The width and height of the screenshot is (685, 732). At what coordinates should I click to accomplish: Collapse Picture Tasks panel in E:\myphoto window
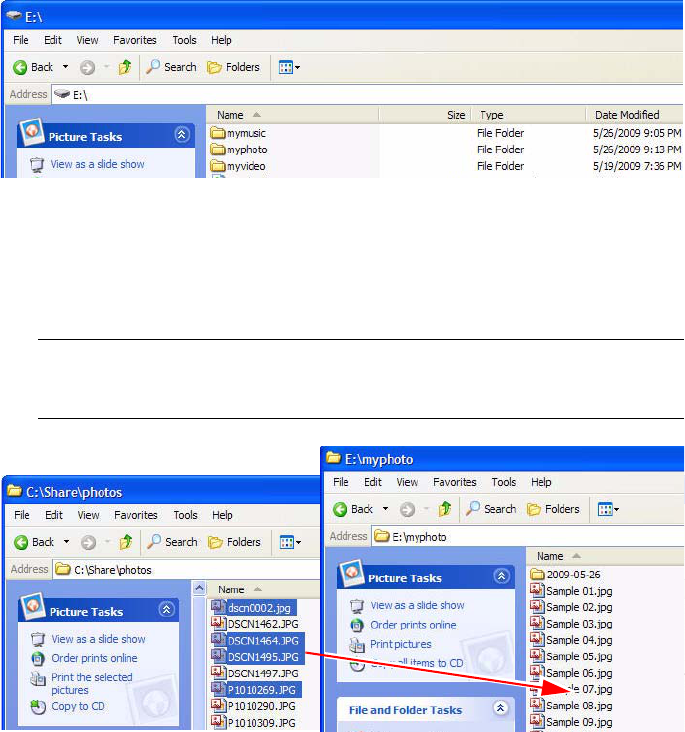pyautogui.click(x=501, y=577)
